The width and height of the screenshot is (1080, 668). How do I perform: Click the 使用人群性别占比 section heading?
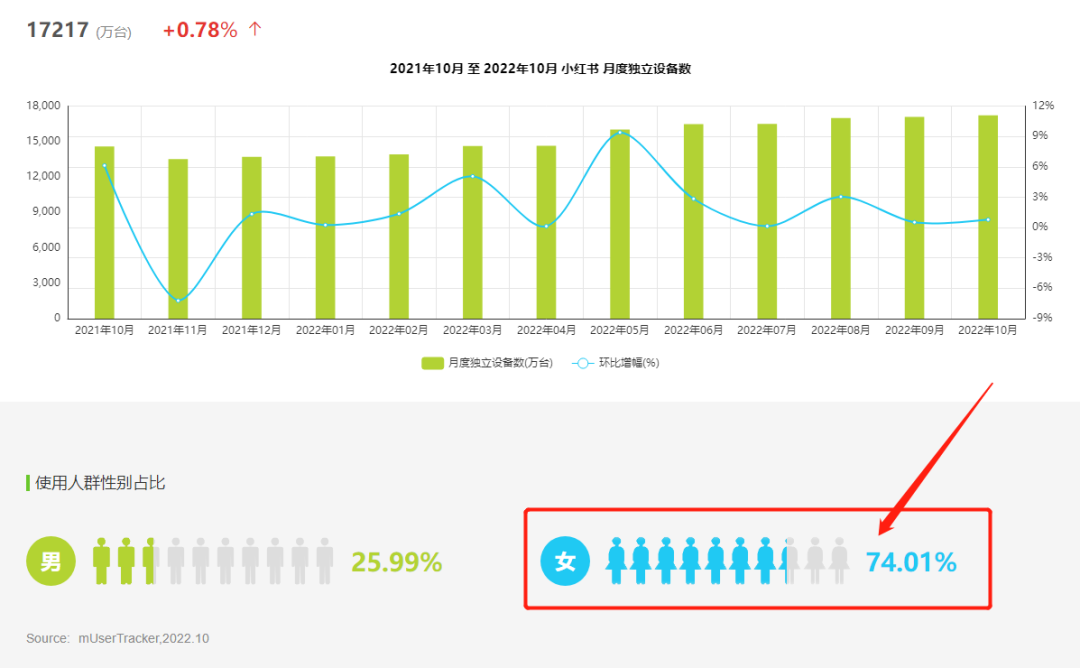(100, 483)
